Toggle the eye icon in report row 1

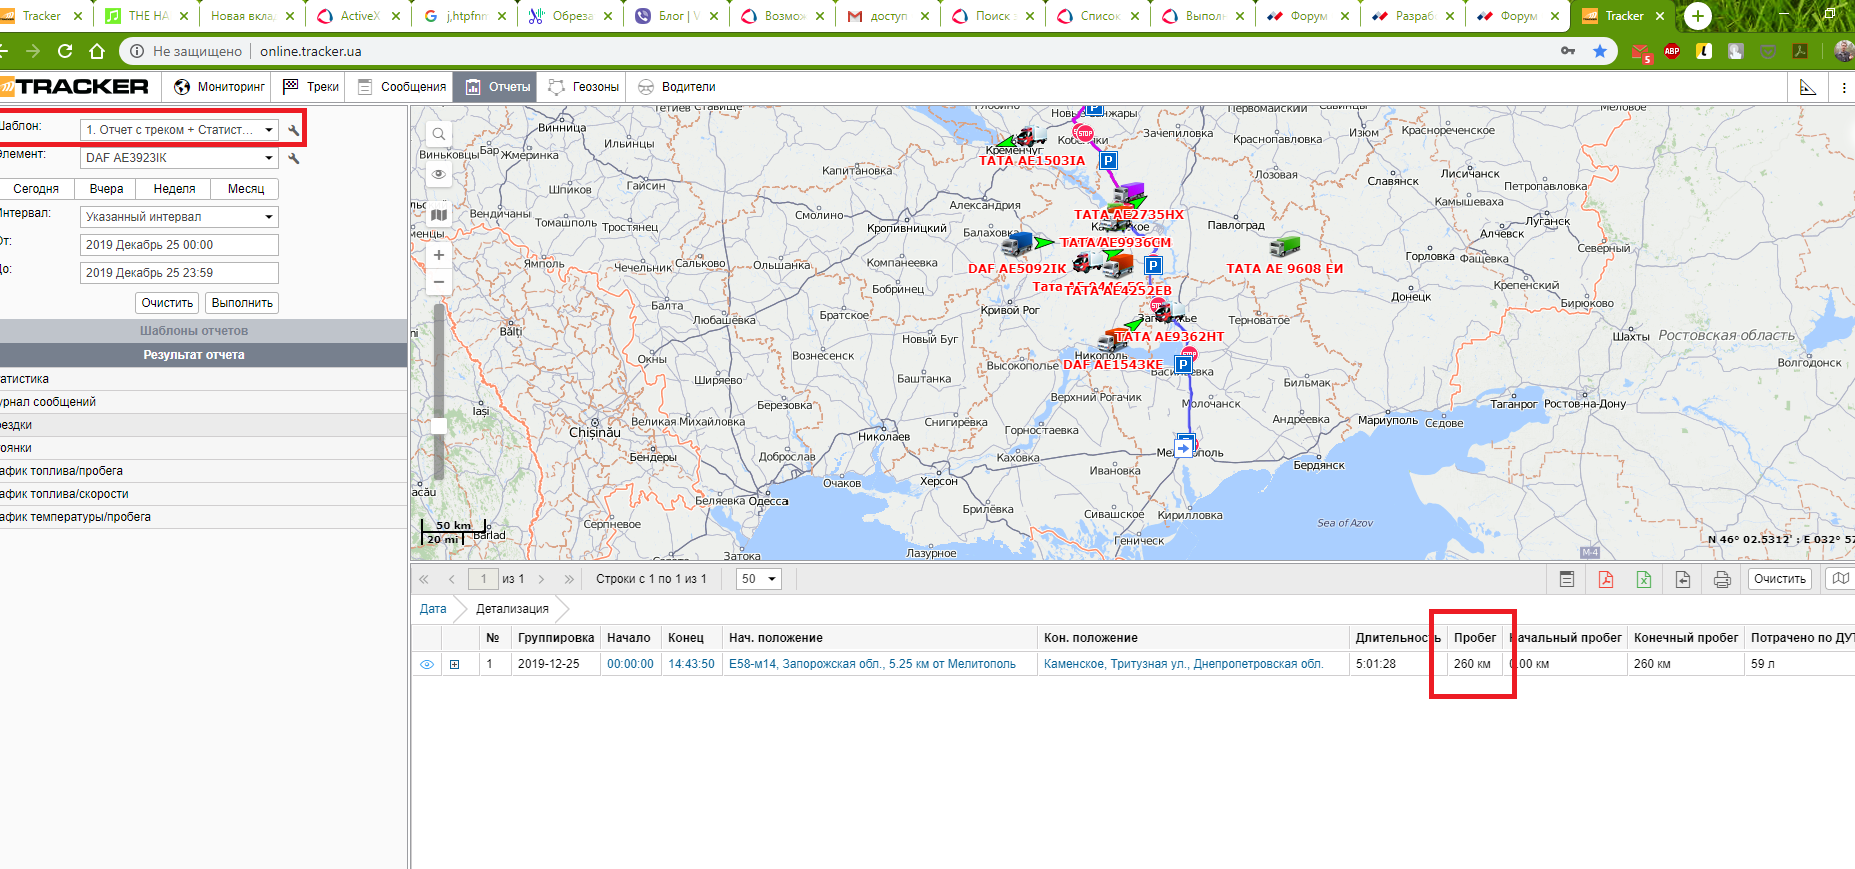pos(427,664)
